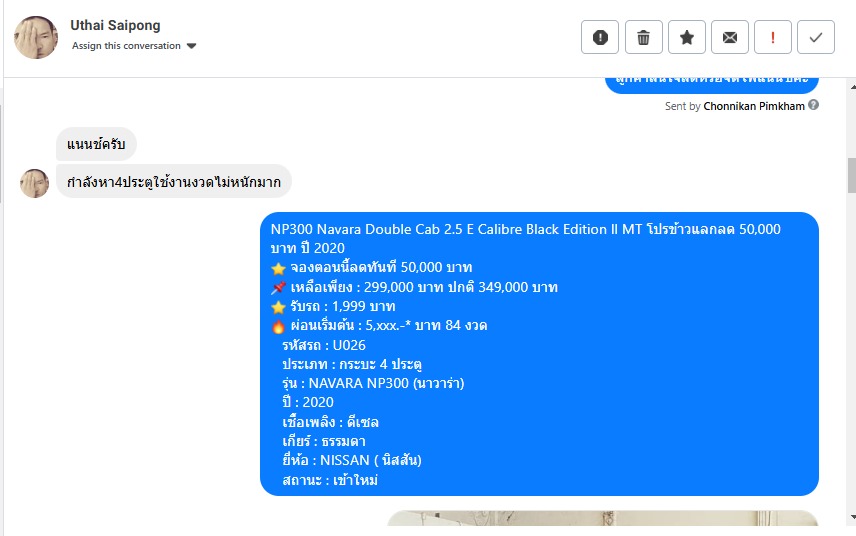This screenshot has height=536, width=856.
Task: Open the partially visible image attachment below
Action: [603, 518]
